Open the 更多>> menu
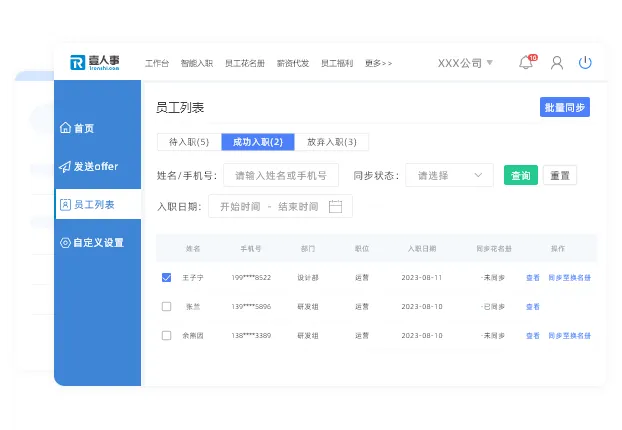 pos(378,63)
